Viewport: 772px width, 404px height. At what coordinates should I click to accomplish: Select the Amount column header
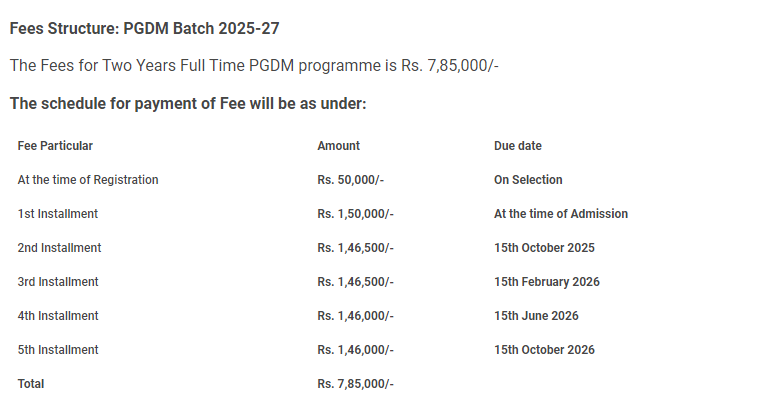pyautogui.click(x=338, y=146)
